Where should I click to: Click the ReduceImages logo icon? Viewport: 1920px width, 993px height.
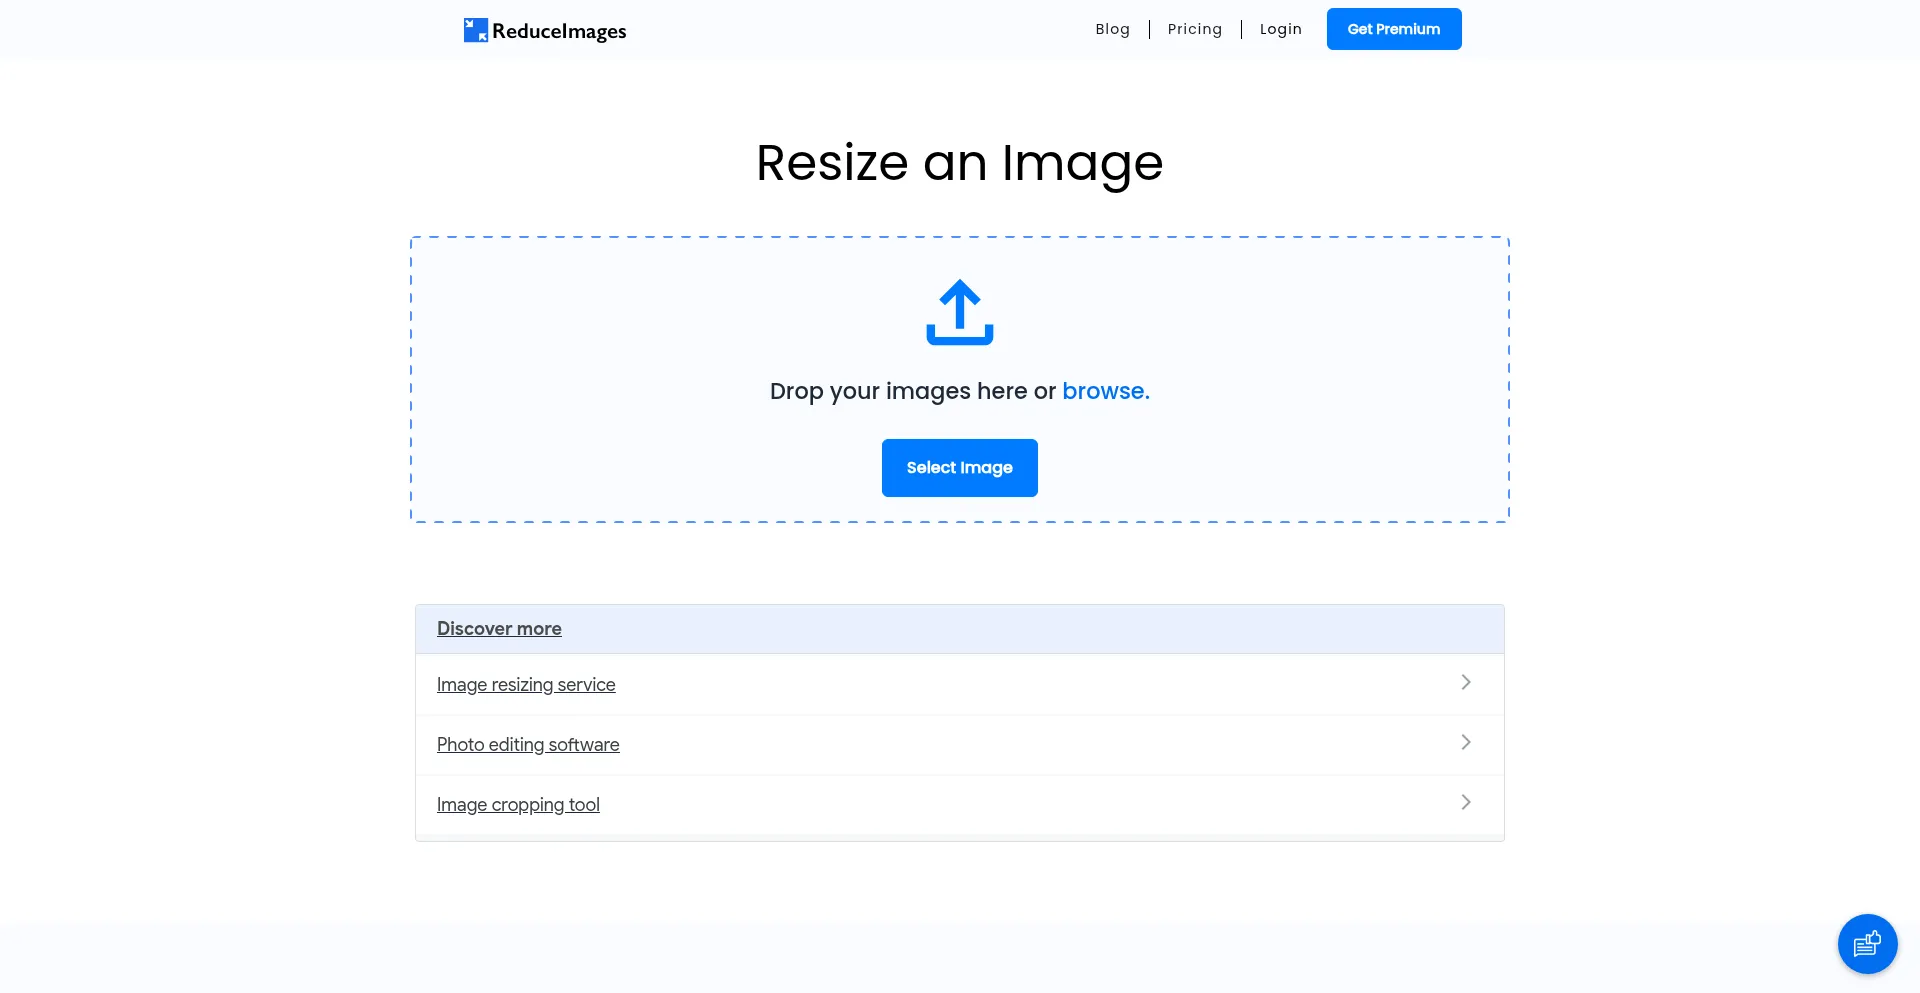475,30
